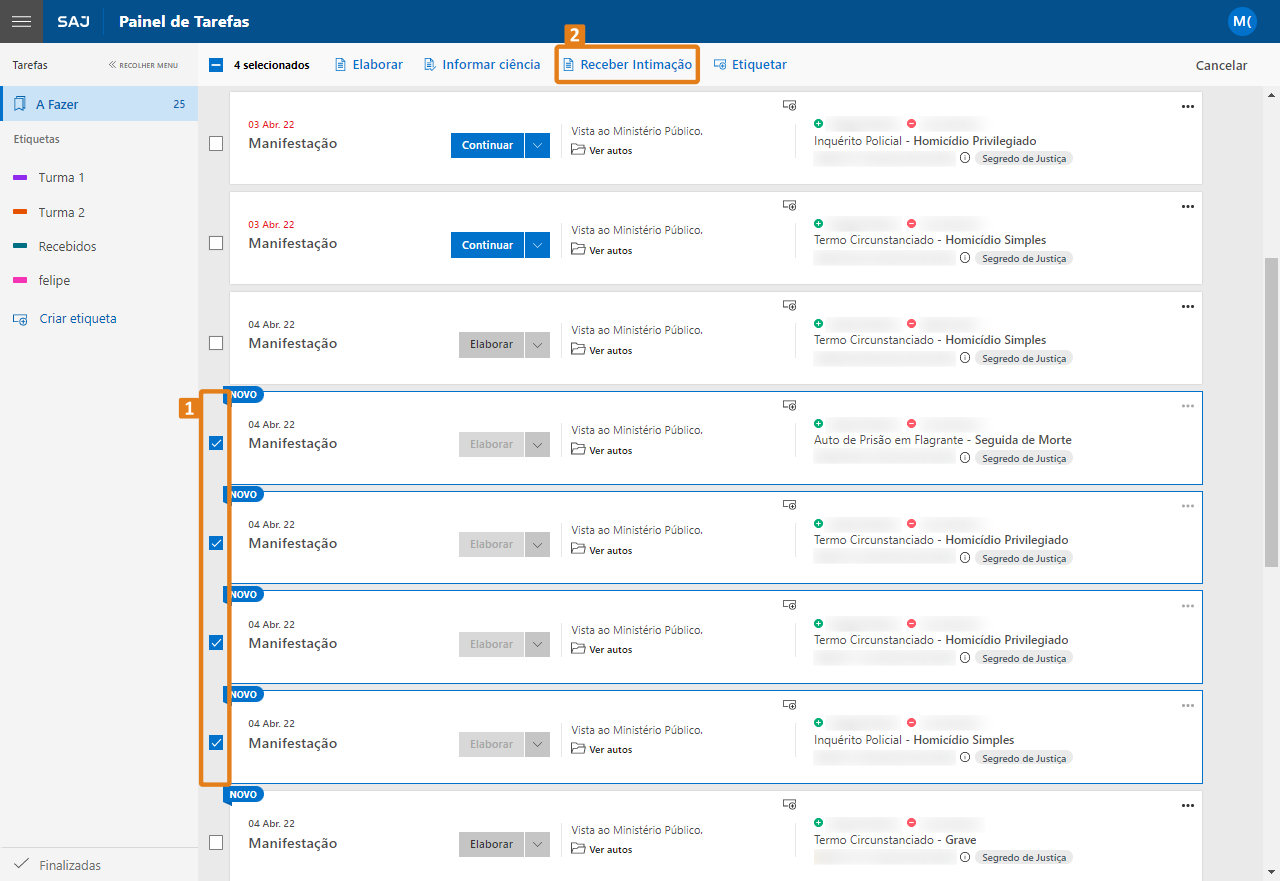The width and height of the screenshot is (1280, 881).
Task: Uncheck the Auto de Prisão em Flagrante task
Action: 216,443
